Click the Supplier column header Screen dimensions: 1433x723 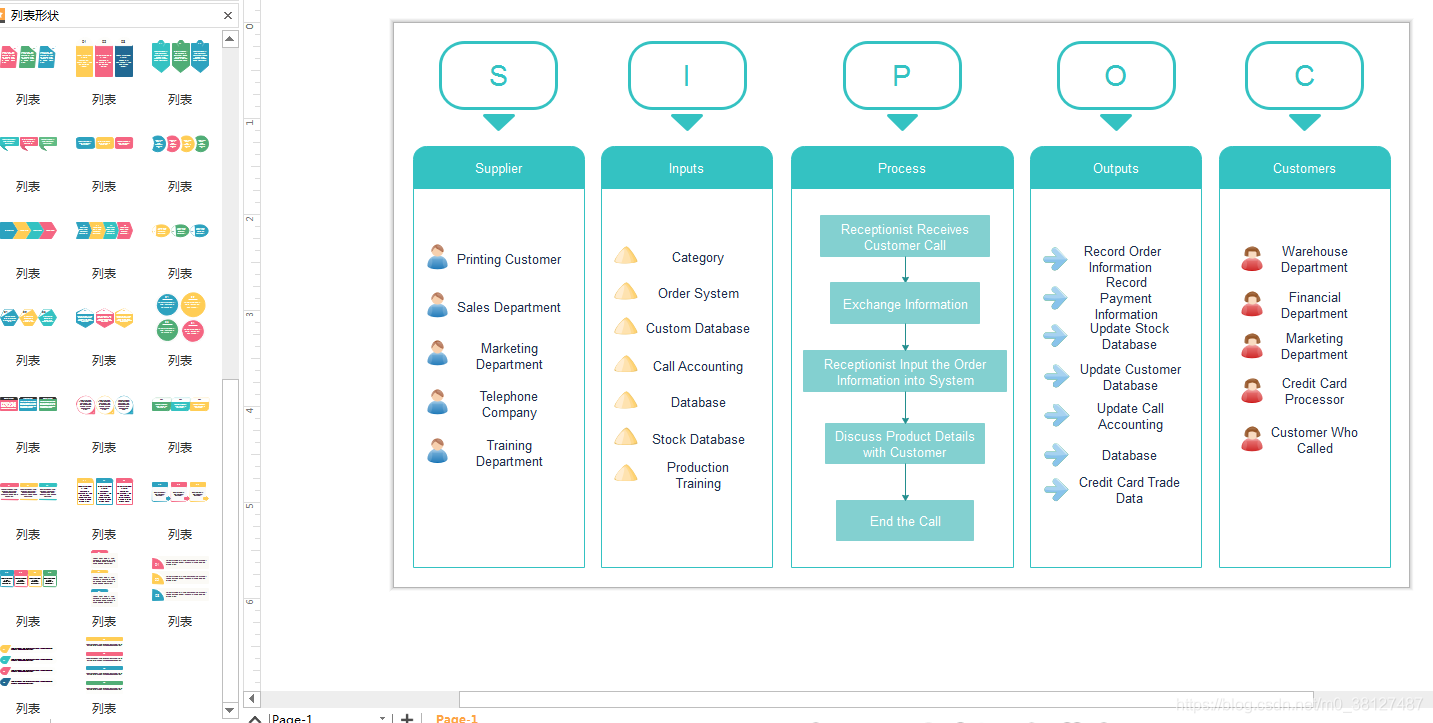pyautogui.click(x=499, y=168)
